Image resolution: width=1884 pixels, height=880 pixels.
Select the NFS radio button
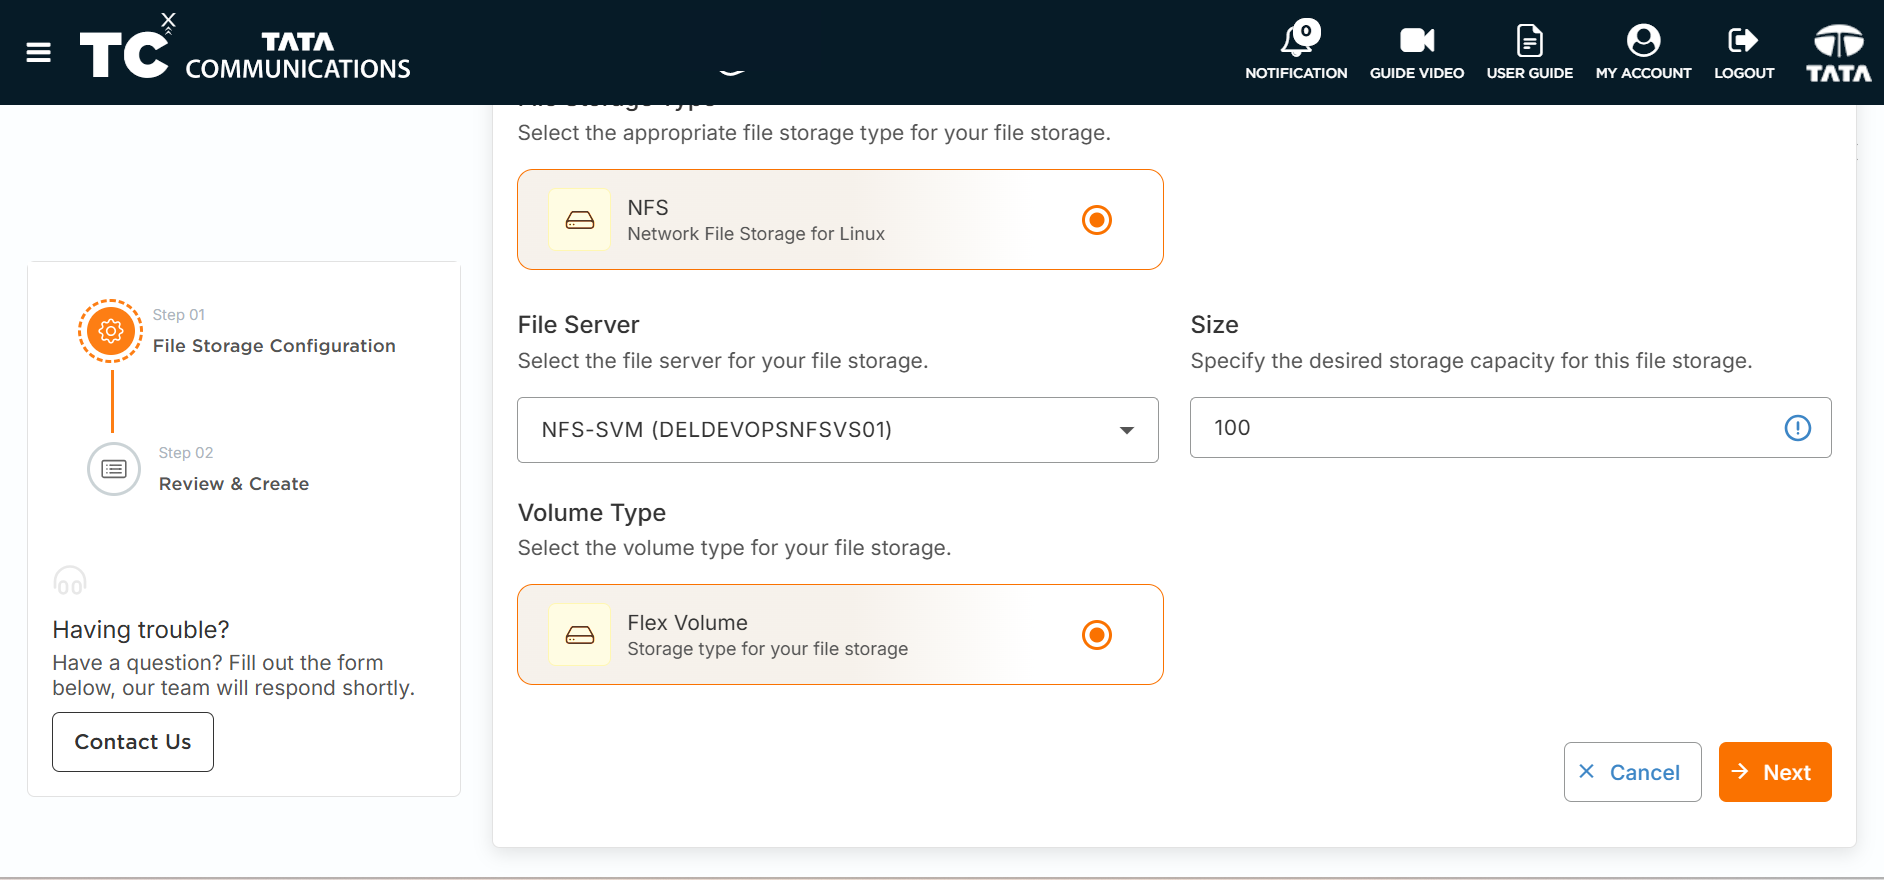[1097, 219]
